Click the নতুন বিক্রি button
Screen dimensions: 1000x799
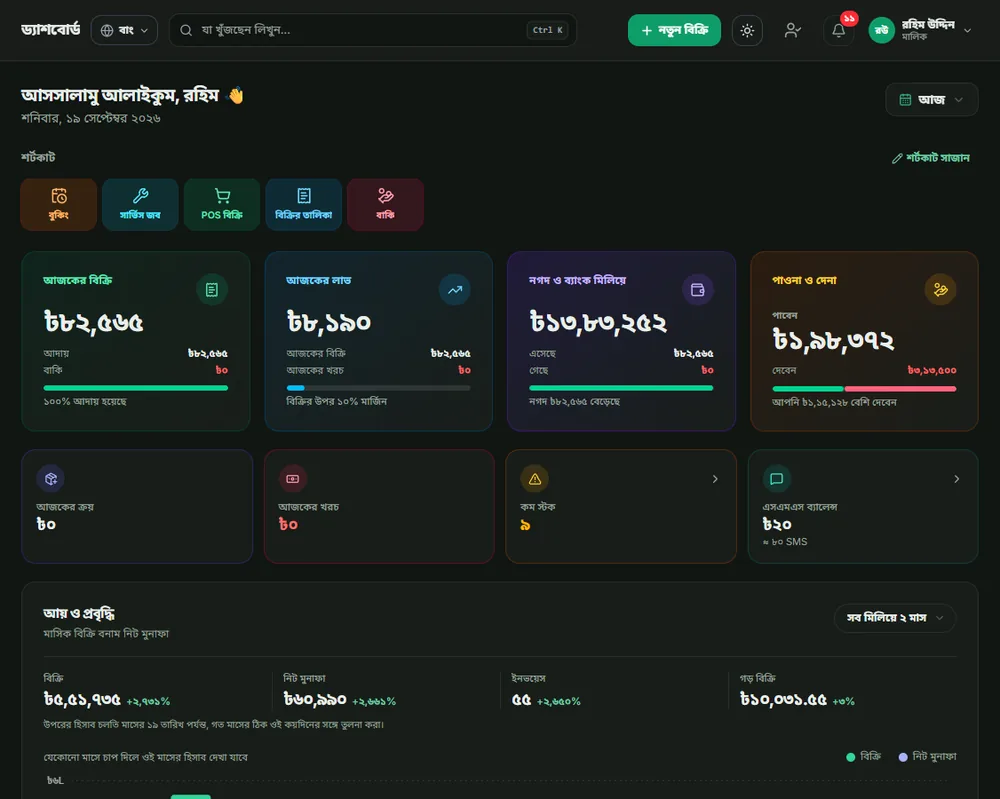[674, 30]
